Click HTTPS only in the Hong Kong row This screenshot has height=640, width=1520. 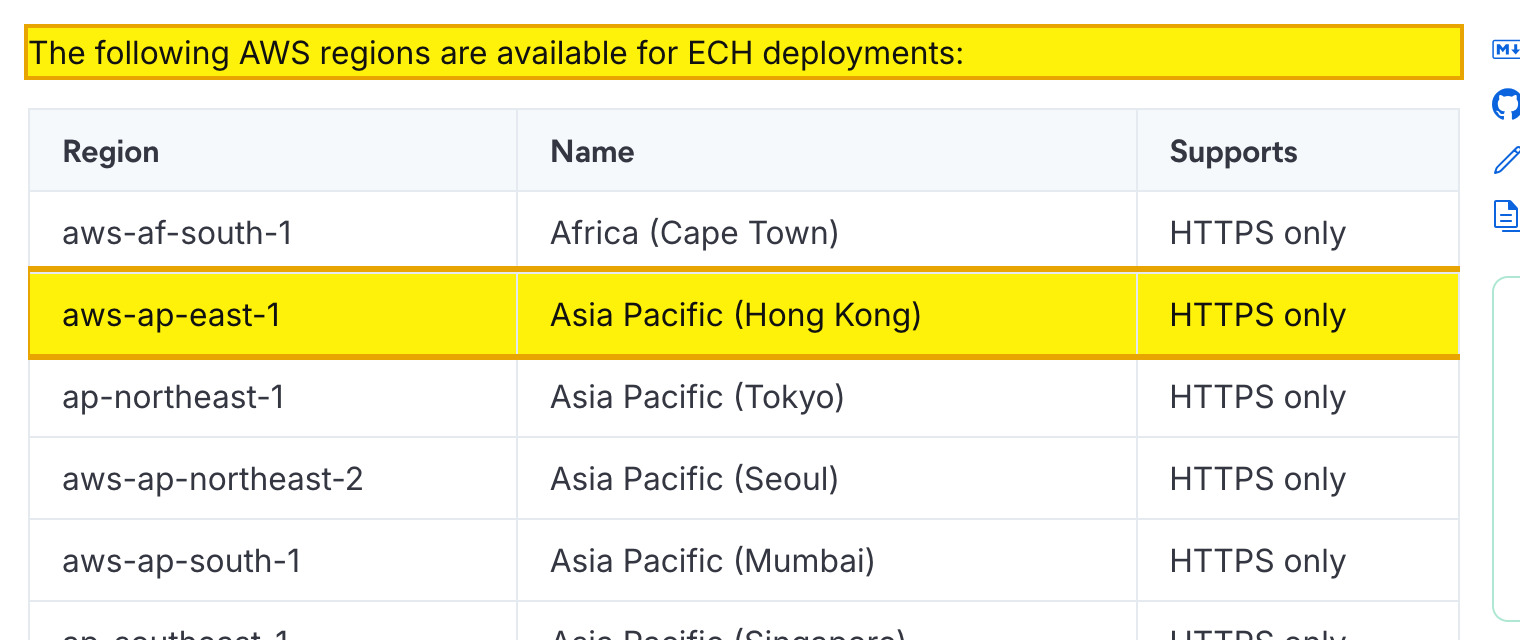click(x=1298, y=315)
